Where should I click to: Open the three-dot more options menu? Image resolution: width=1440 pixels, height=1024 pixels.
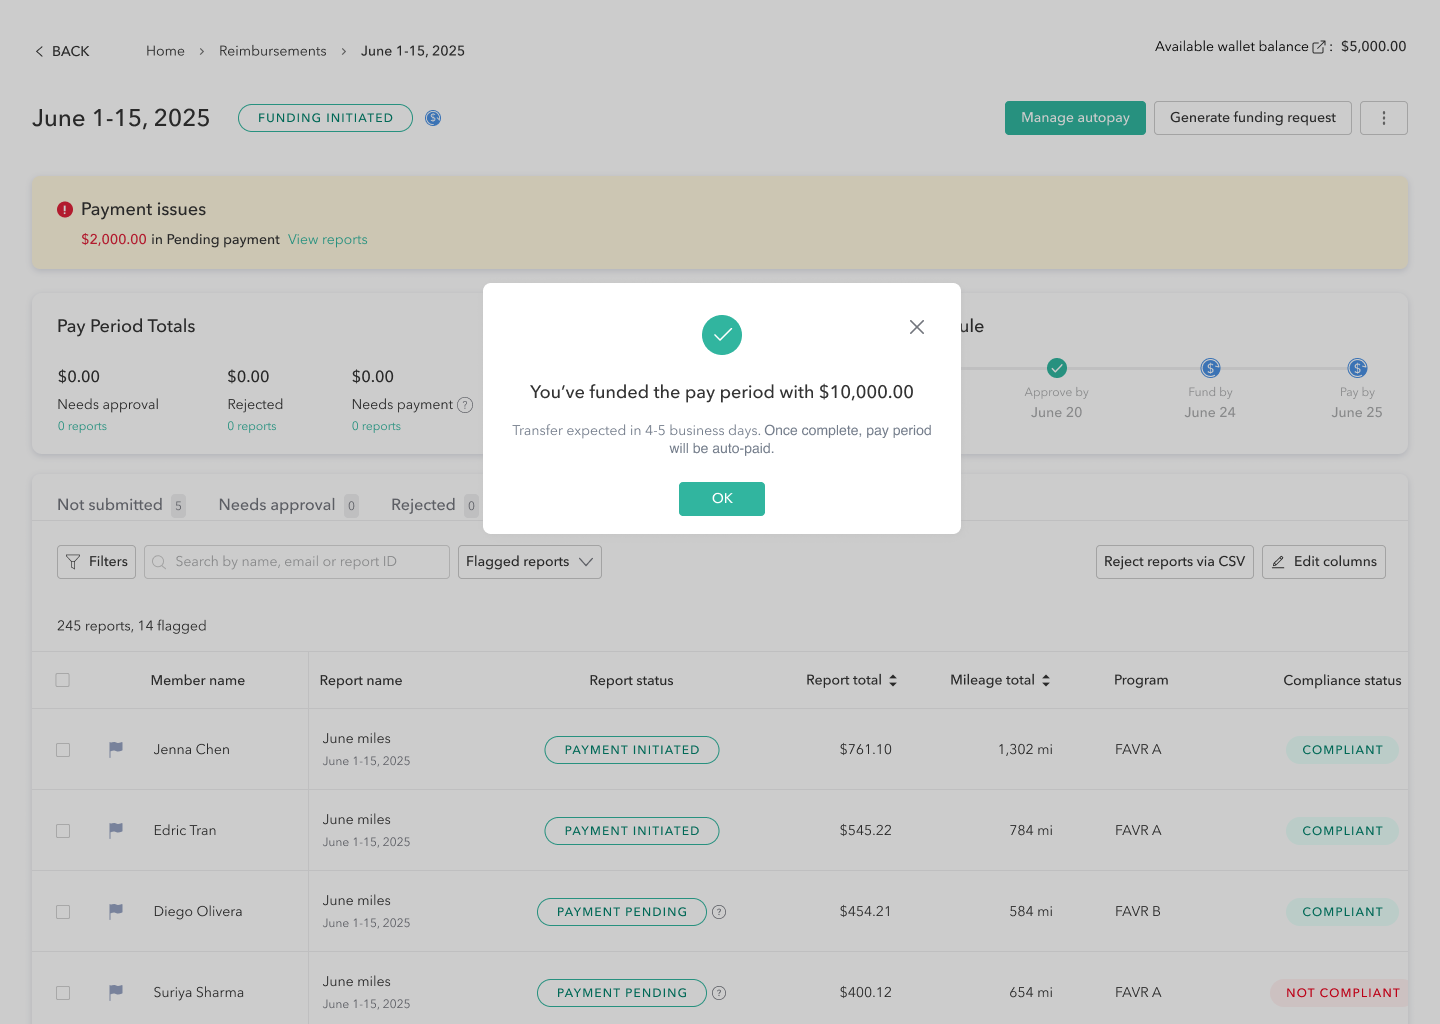1383,118
